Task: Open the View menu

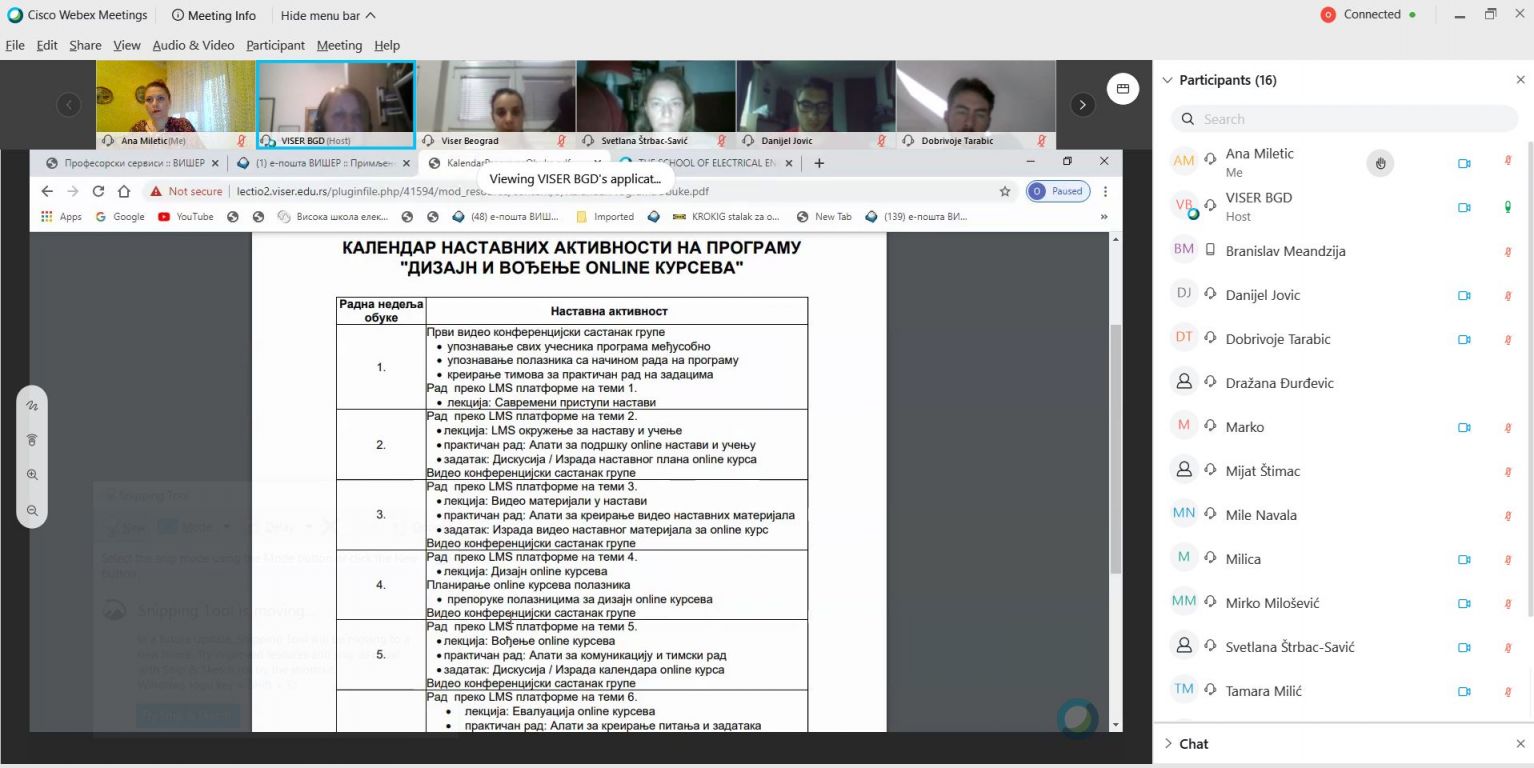Action: tap(127, 45)
